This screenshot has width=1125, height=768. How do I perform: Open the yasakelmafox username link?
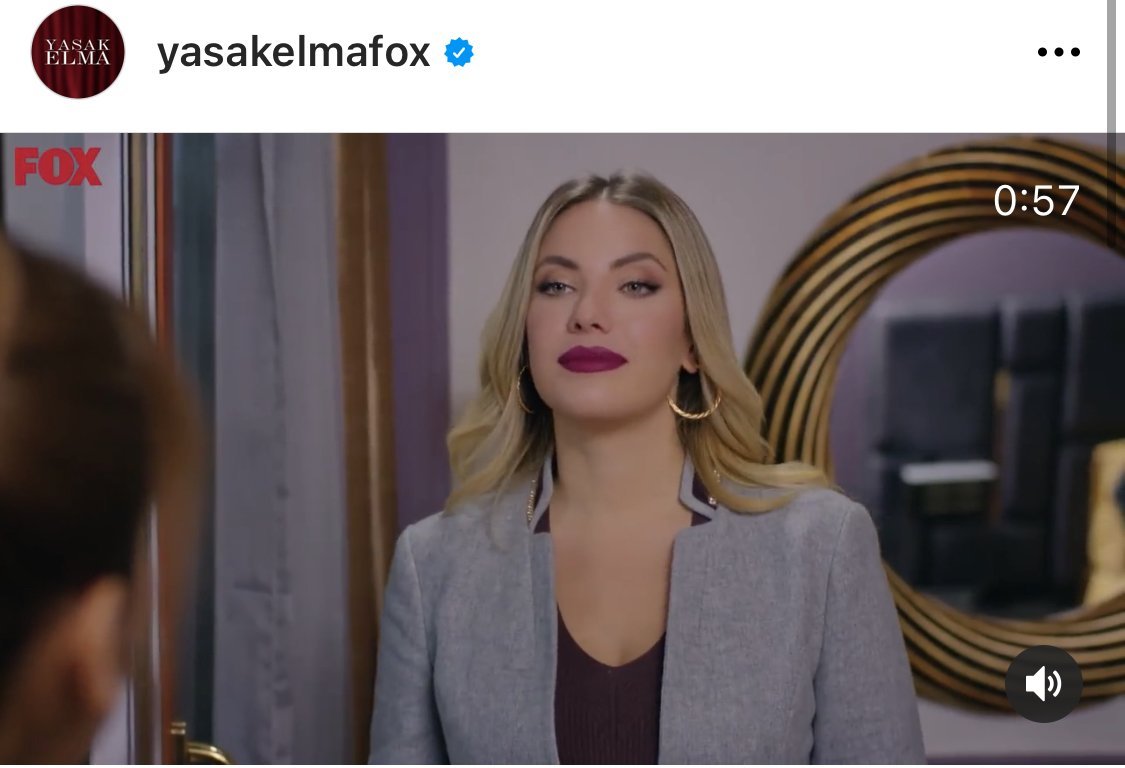[x=293, y=52]
